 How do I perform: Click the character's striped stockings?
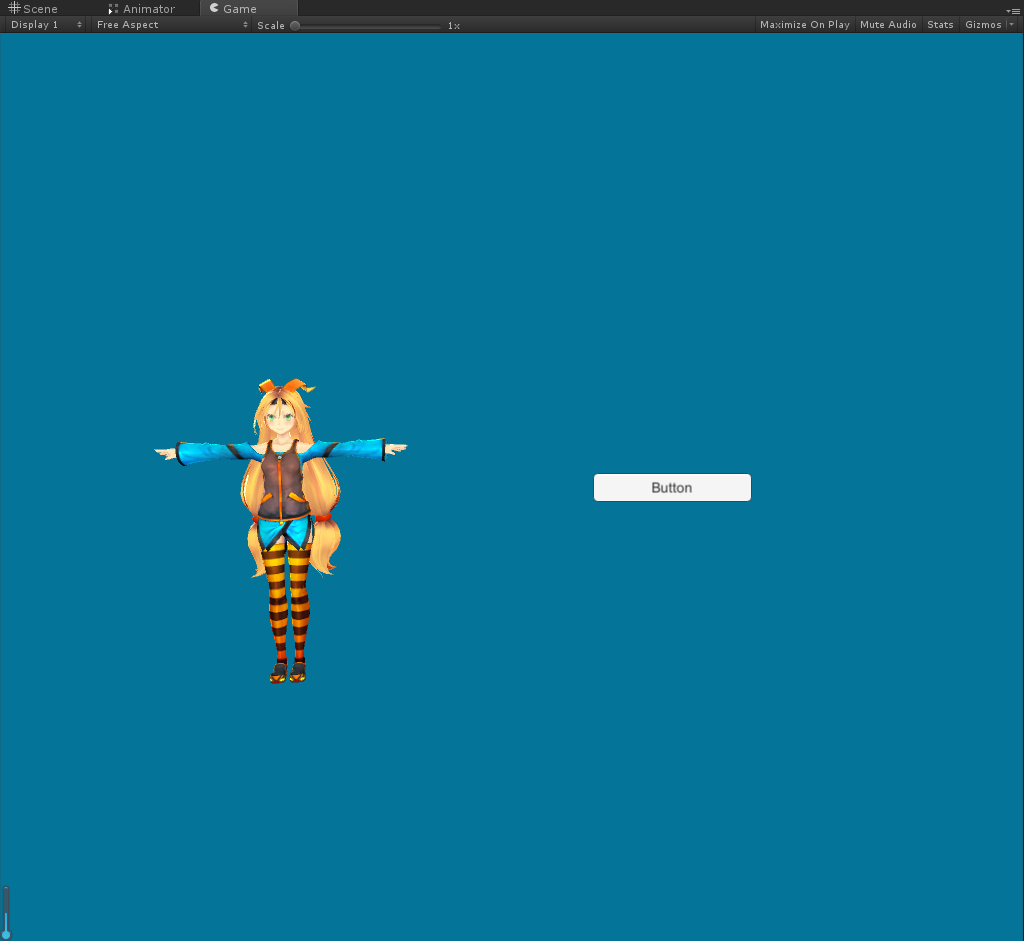coord(287,600)
